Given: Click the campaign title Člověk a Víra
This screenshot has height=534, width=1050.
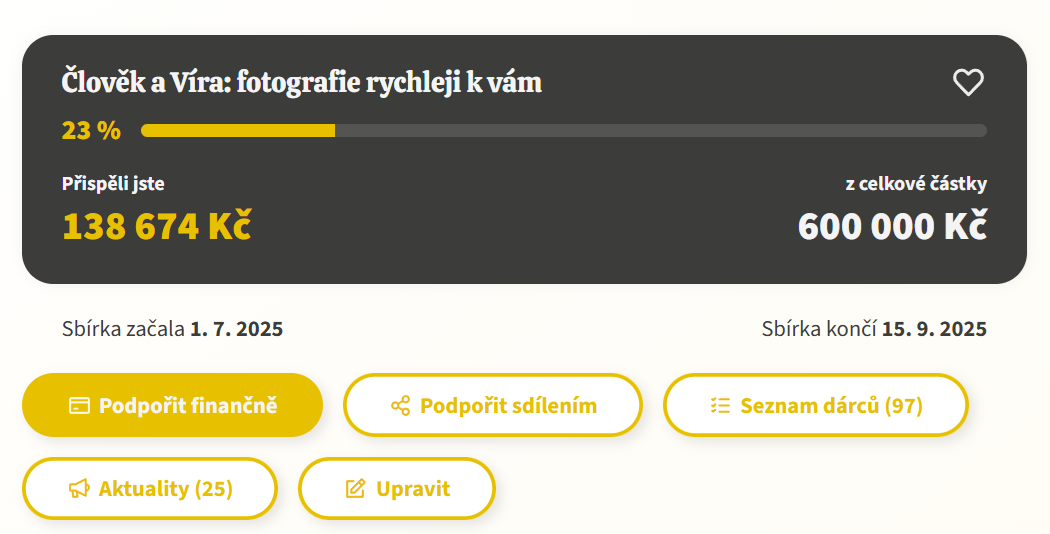Looking at the screenshot, I should pos(301,83).
